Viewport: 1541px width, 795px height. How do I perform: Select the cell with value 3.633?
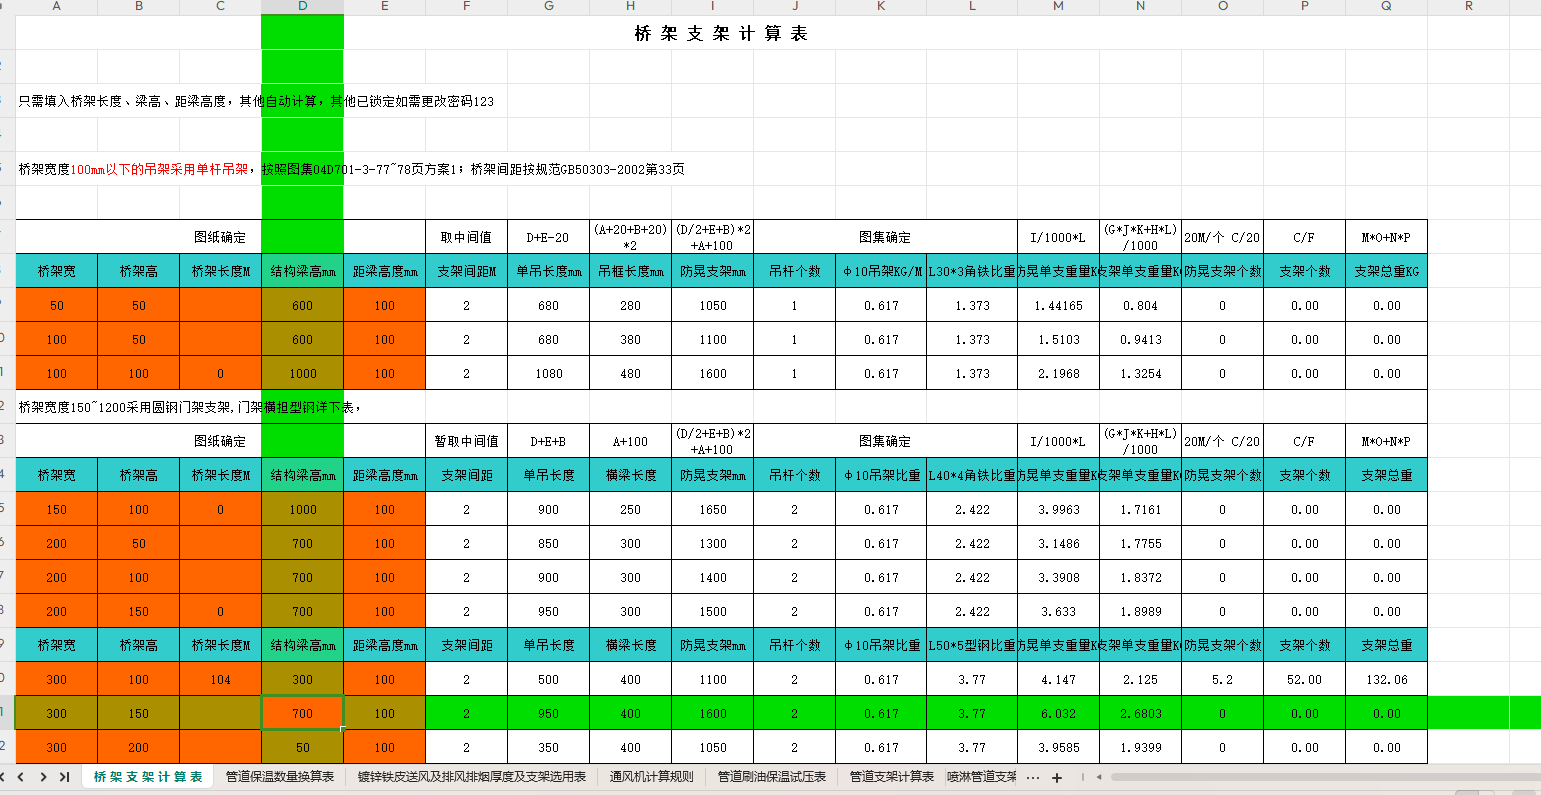point(1058,611)
